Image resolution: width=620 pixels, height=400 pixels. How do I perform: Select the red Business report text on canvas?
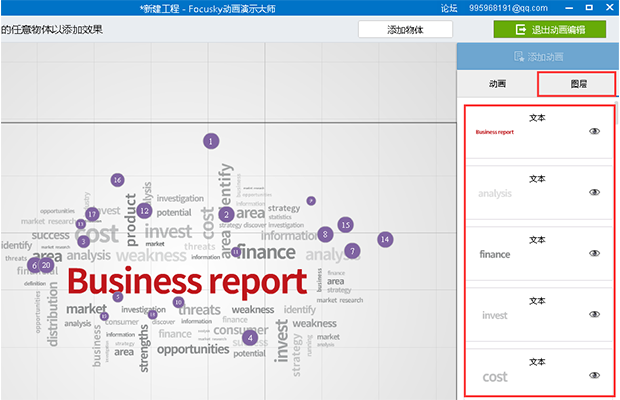(187, 281)
